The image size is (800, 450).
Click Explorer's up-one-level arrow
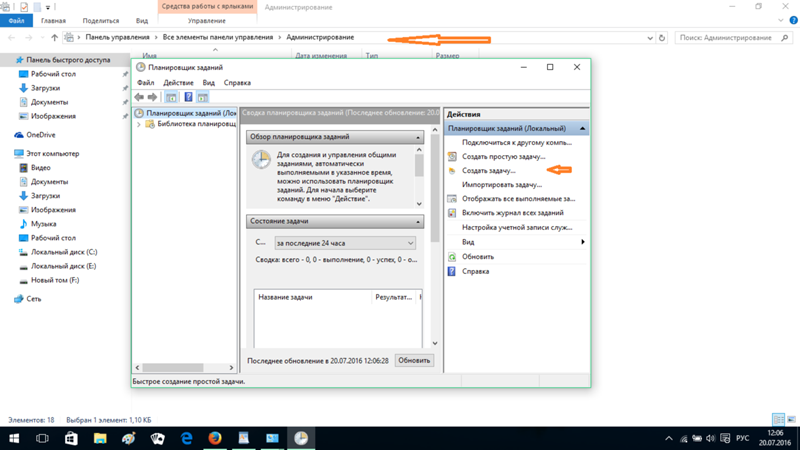[55, 37]
